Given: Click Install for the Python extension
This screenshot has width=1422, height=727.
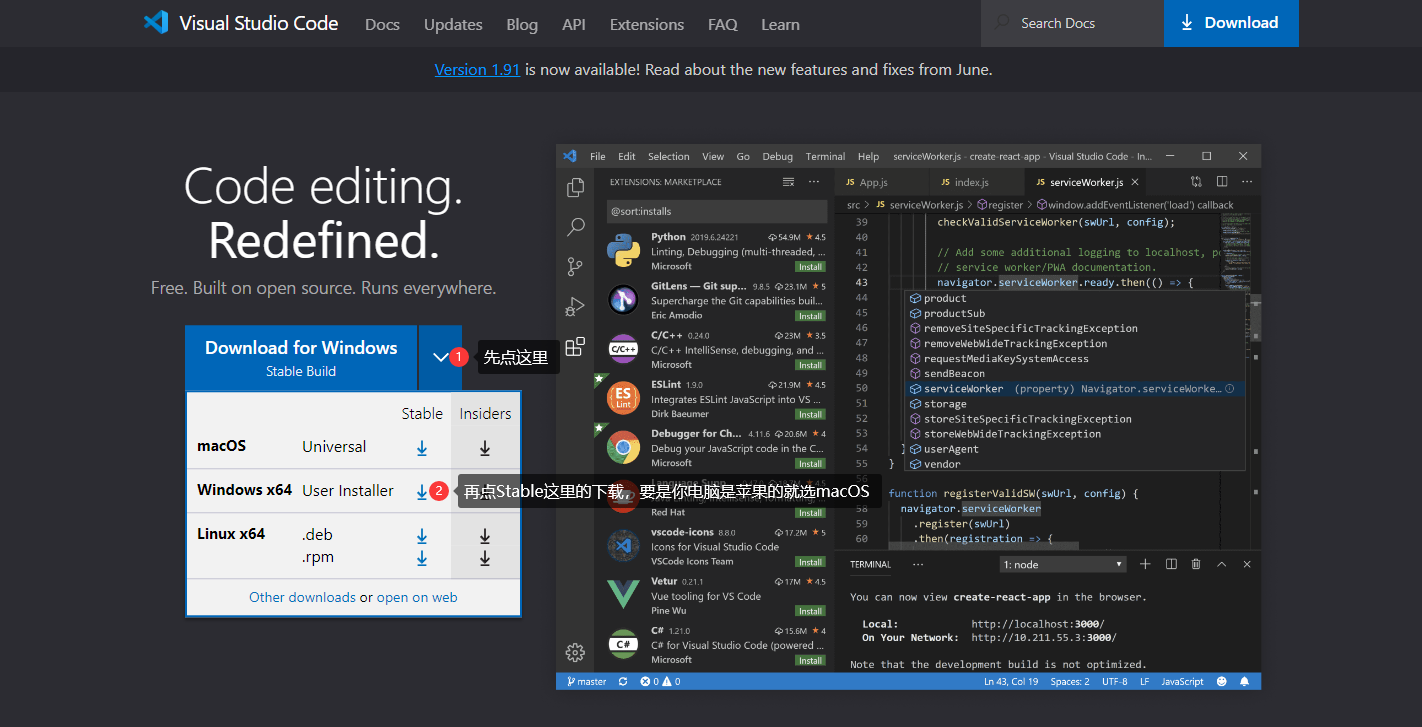Looking at the screenshot, I should [x=810, y=267].
